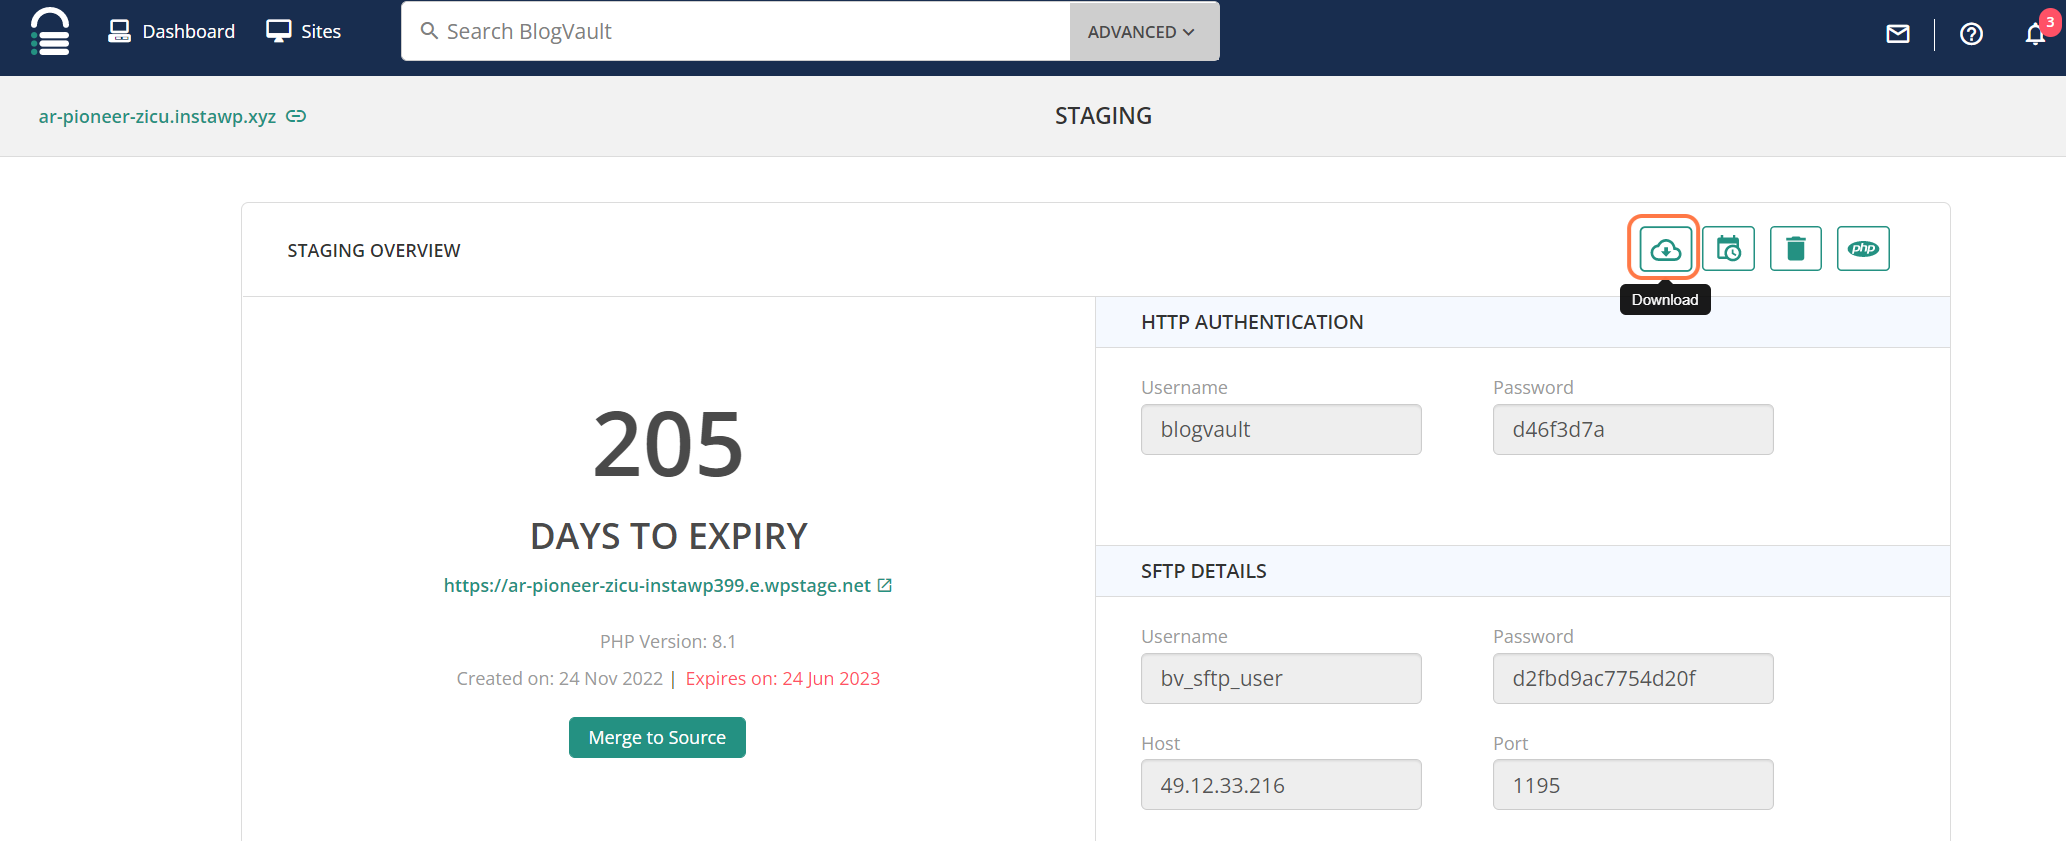2066x841 pixels.
Task: Click the Merge to Source button
Action: 657,737
